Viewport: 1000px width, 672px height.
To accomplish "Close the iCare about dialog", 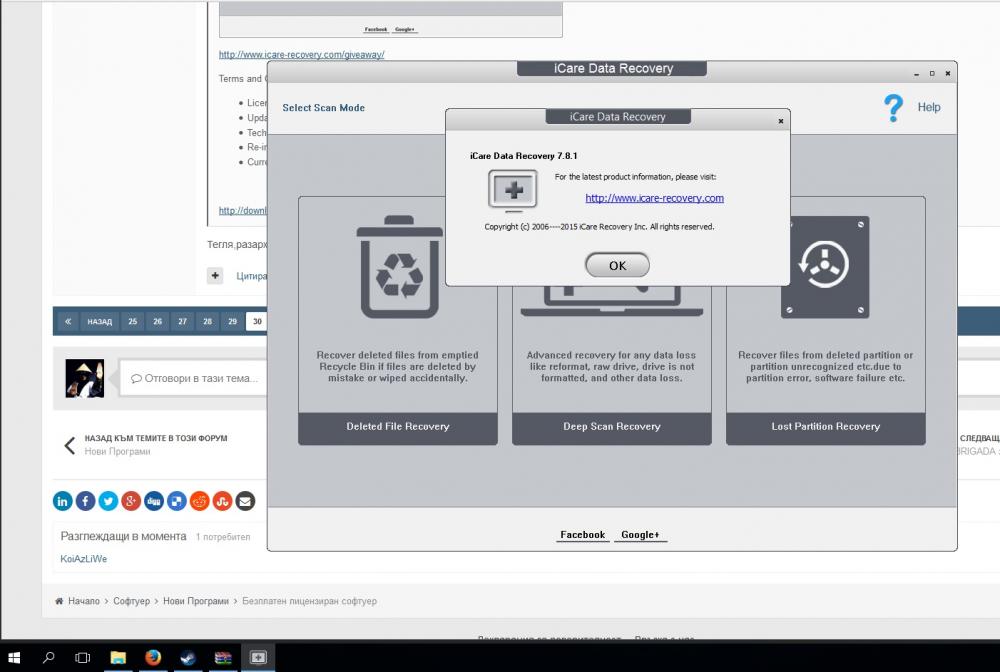I will [781, 121].
